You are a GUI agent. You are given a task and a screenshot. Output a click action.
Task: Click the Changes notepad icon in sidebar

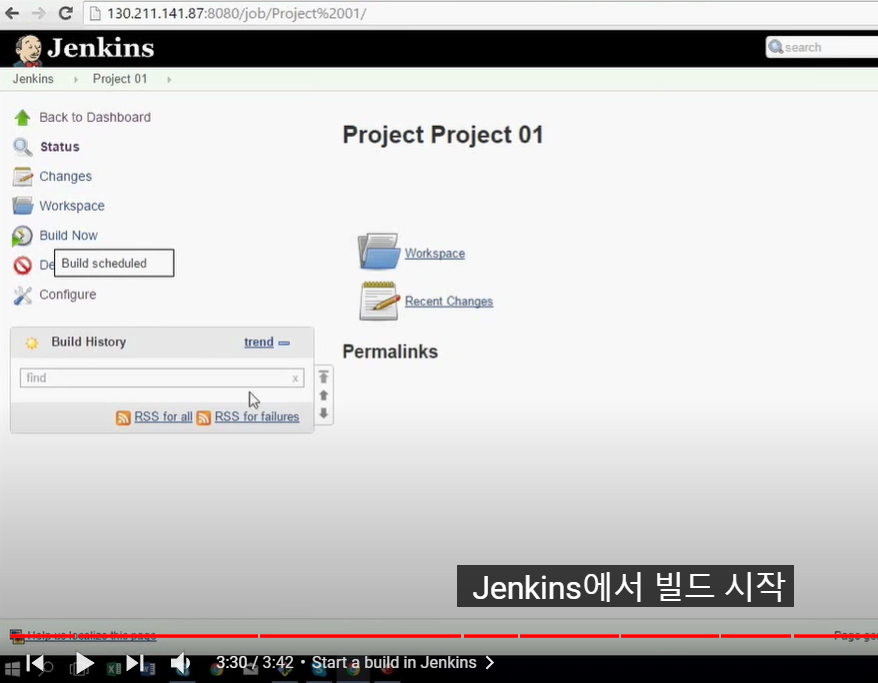22,176
